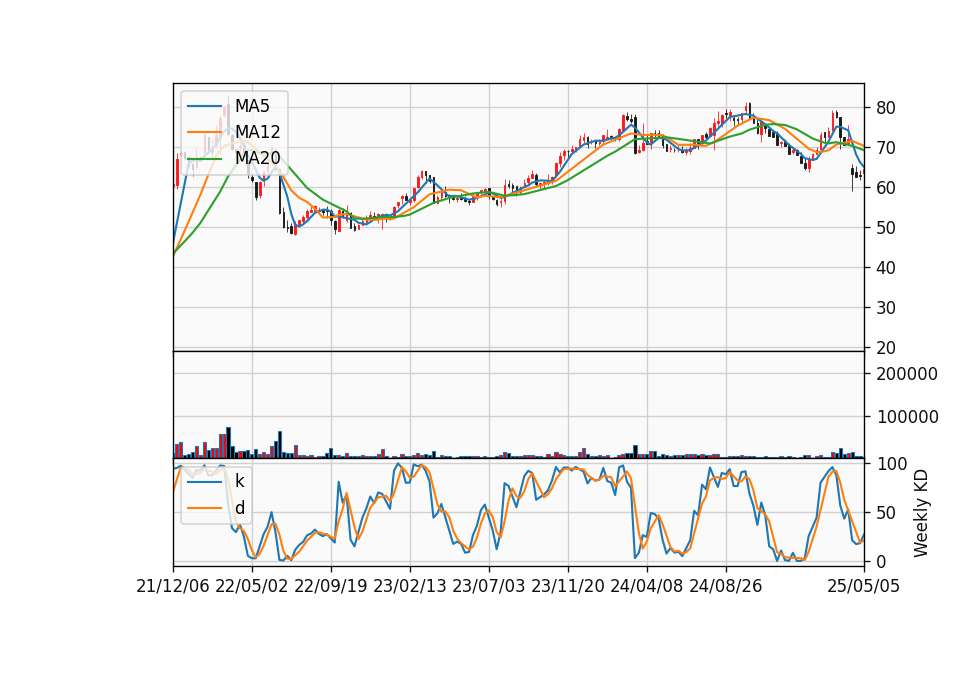Click the 23/02/13 date label
This screenshot has height=690, width=960.
tap(410, 586)
